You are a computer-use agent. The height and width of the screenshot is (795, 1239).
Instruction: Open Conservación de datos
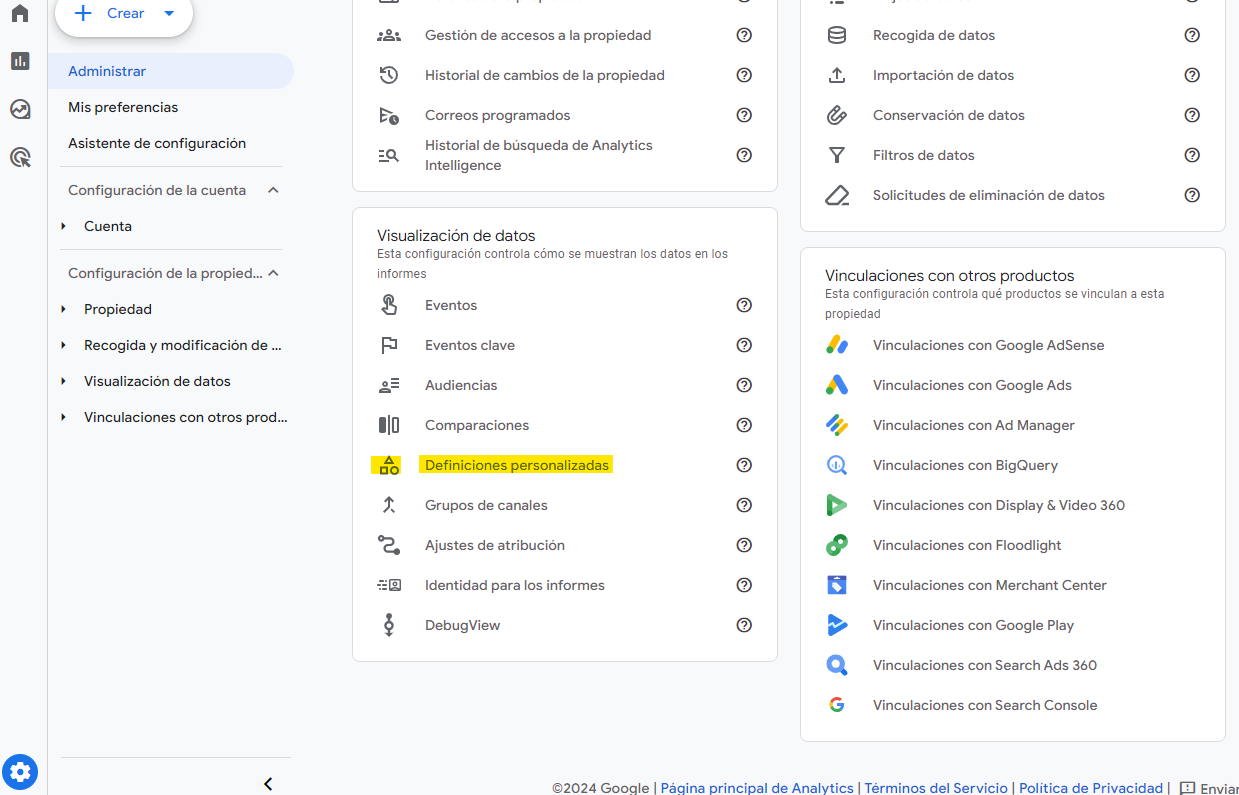pos(949,115)
